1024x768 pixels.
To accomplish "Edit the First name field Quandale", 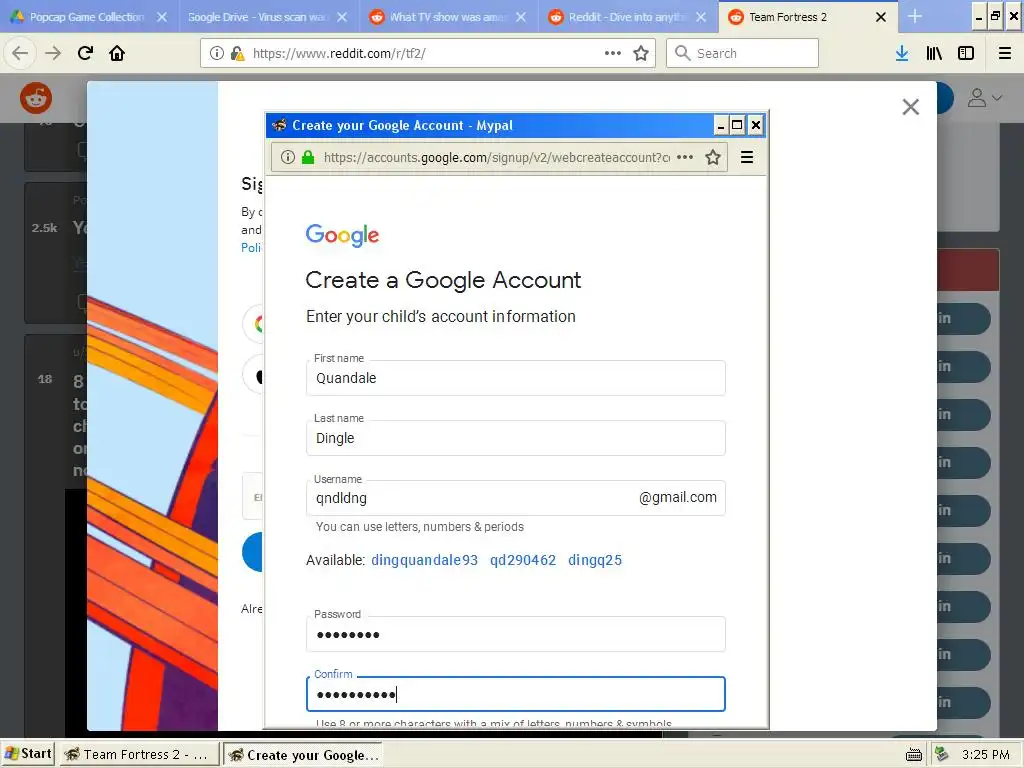I will point(515,378).
